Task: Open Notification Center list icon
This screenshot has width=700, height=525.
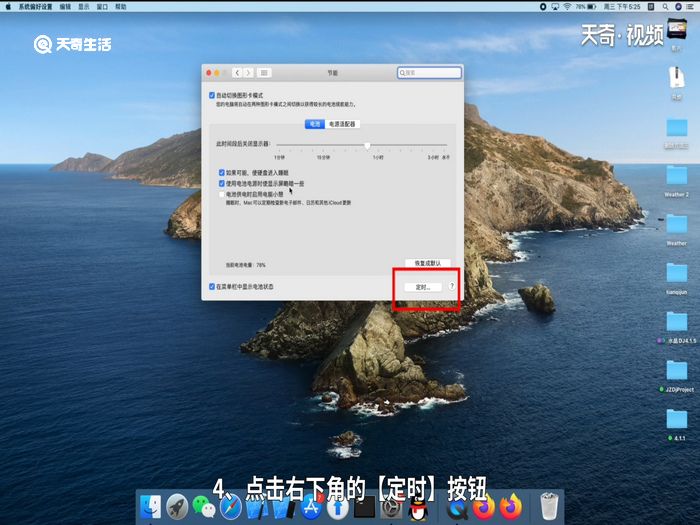Action: [x=690, y=6]
